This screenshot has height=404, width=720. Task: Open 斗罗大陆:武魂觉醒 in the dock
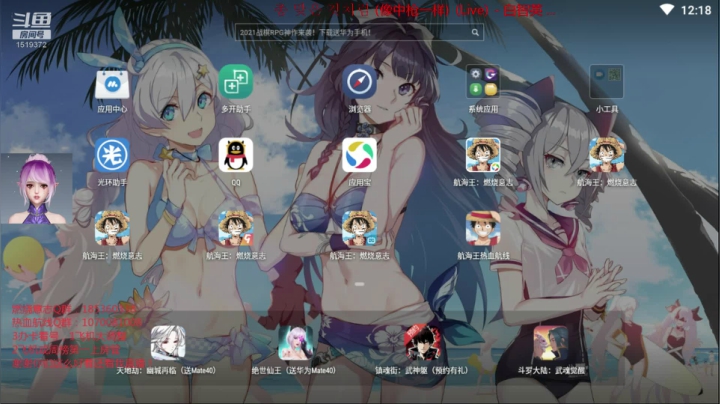tap(551, 343)
